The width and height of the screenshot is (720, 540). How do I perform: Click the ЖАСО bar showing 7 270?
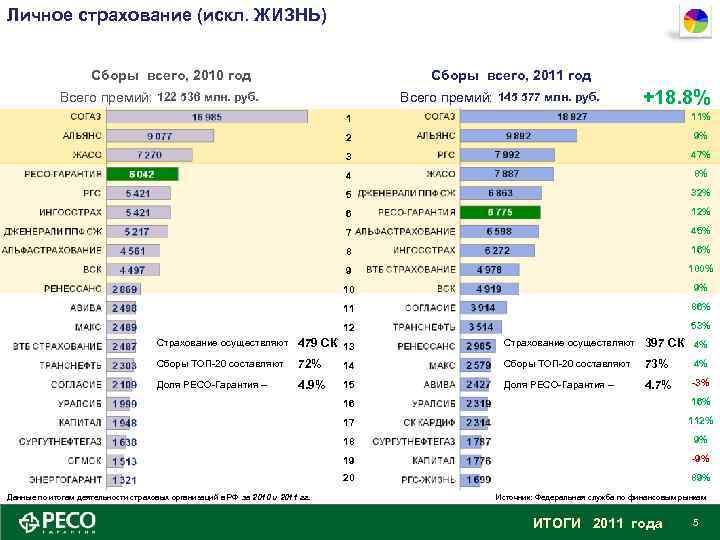pos(150,155)
